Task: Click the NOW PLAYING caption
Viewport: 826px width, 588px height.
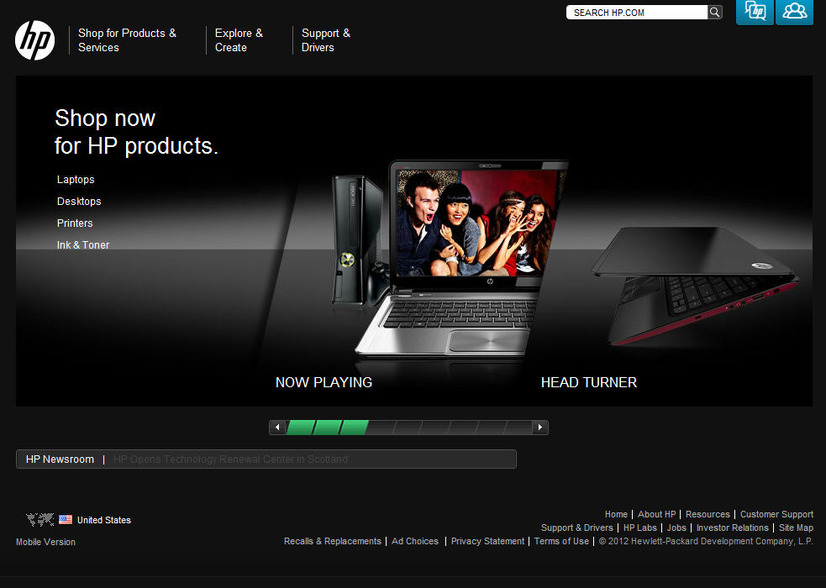Action: (x=324, y=383)
